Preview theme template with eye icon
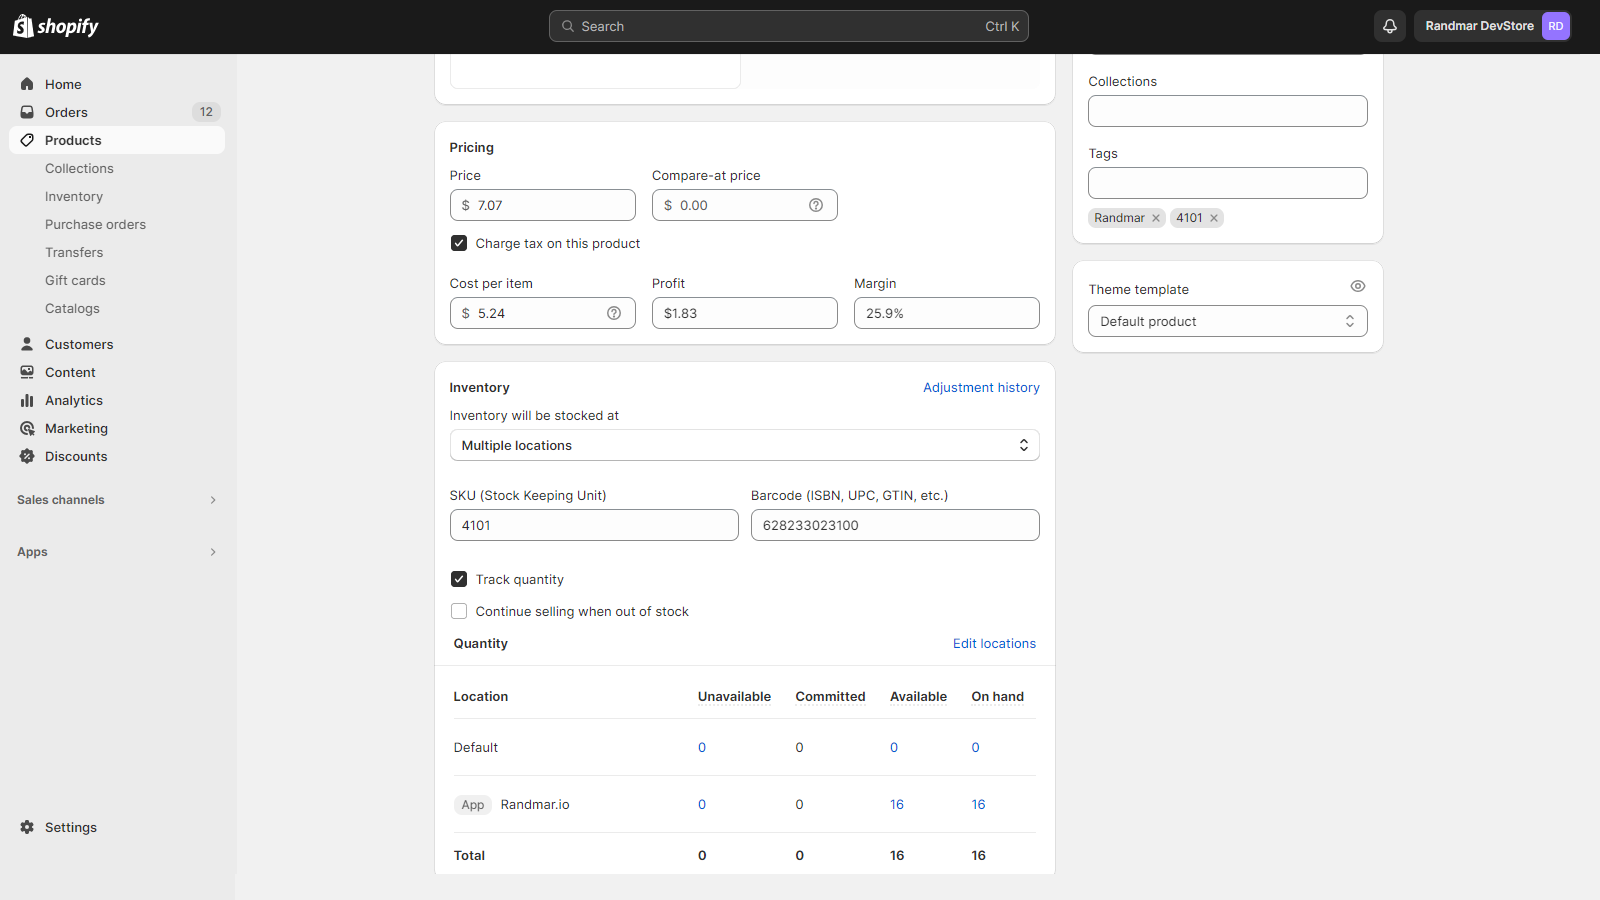The height and width of the screenshot is (900, 1600). [x=1358, y=286]
